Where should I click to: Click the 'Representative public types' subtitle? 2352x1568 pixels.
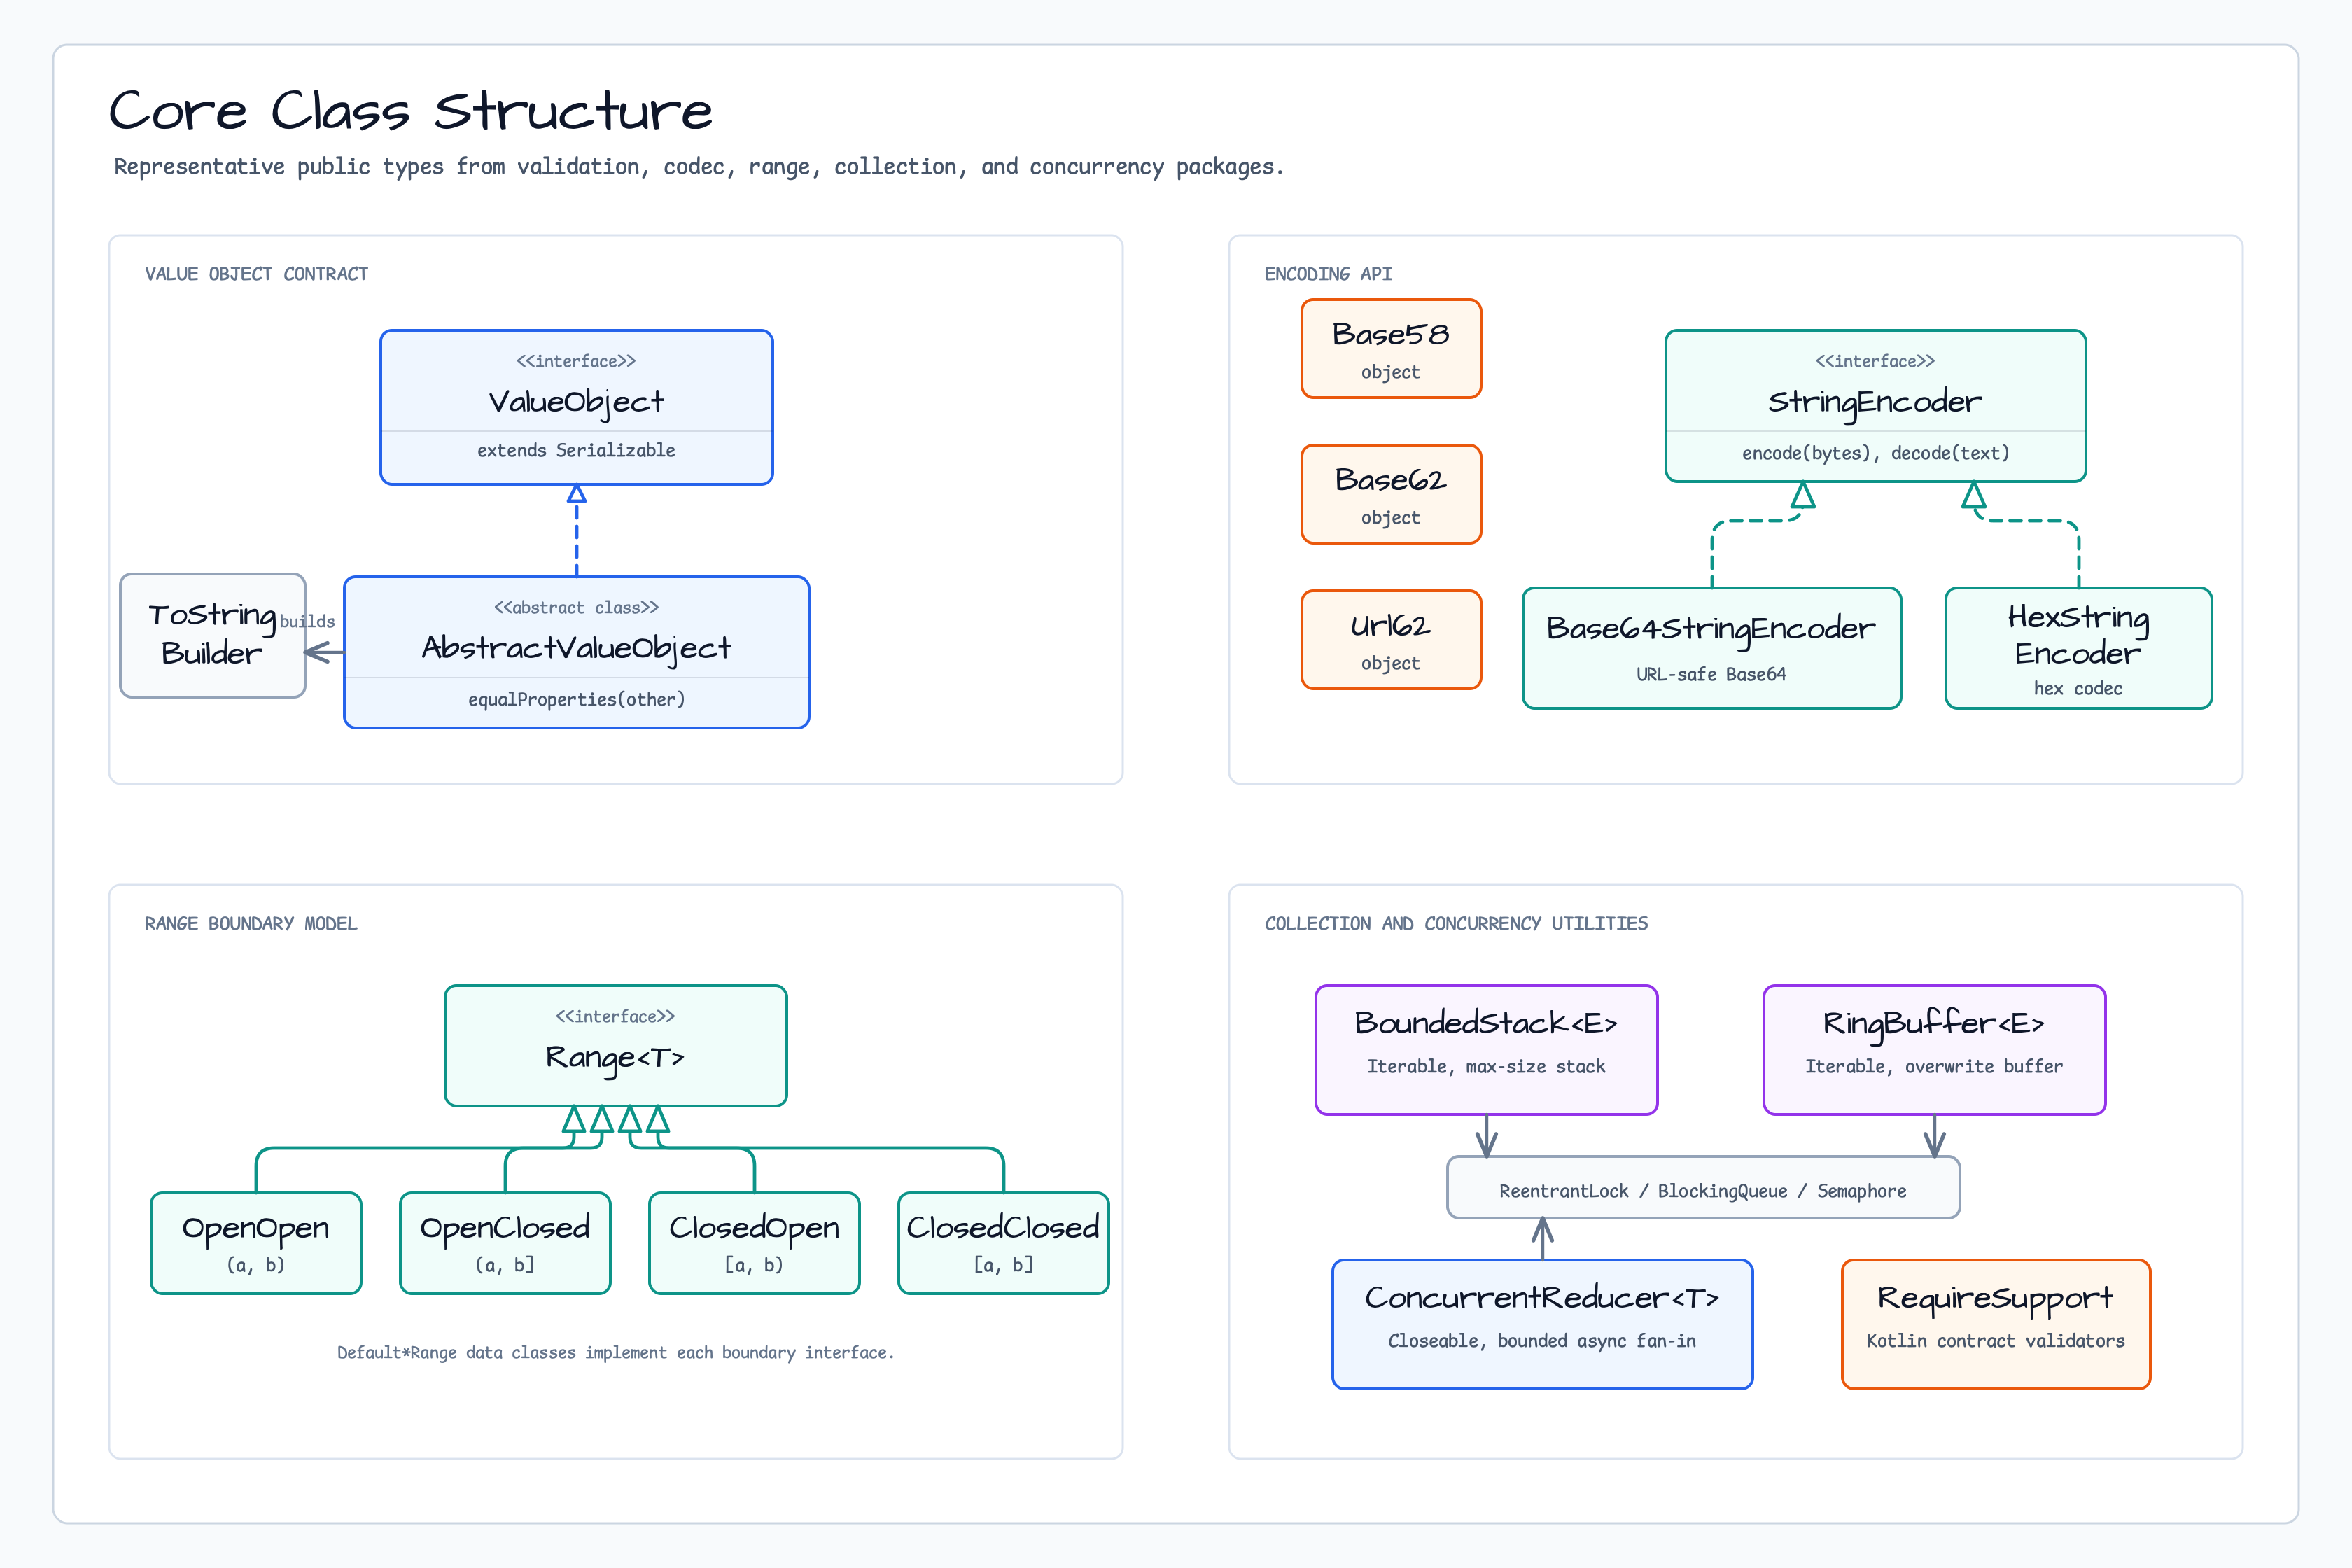tap(698, 167)
